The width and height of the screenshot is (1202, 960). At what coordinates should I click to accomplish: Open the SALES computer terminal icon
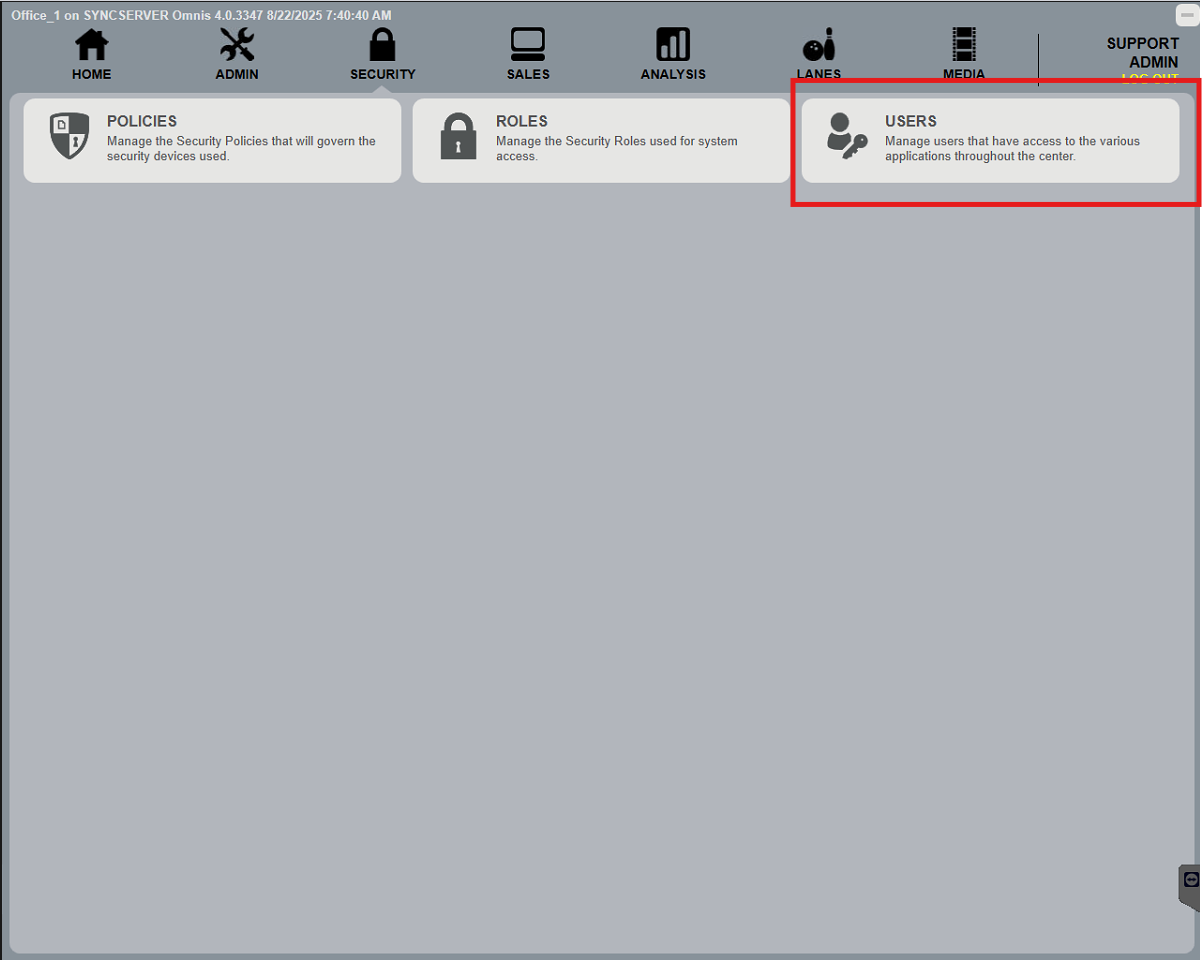527,45
